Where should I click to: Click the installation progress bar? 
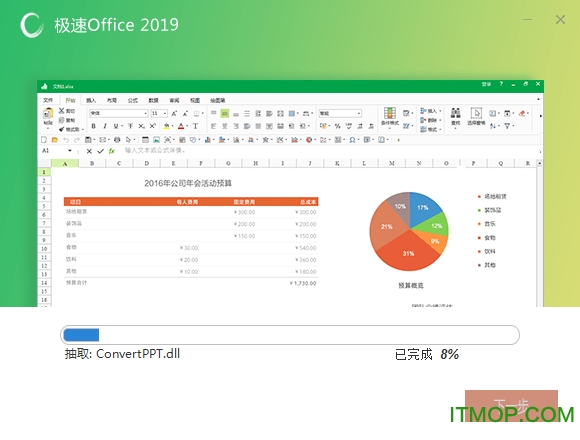290,335
